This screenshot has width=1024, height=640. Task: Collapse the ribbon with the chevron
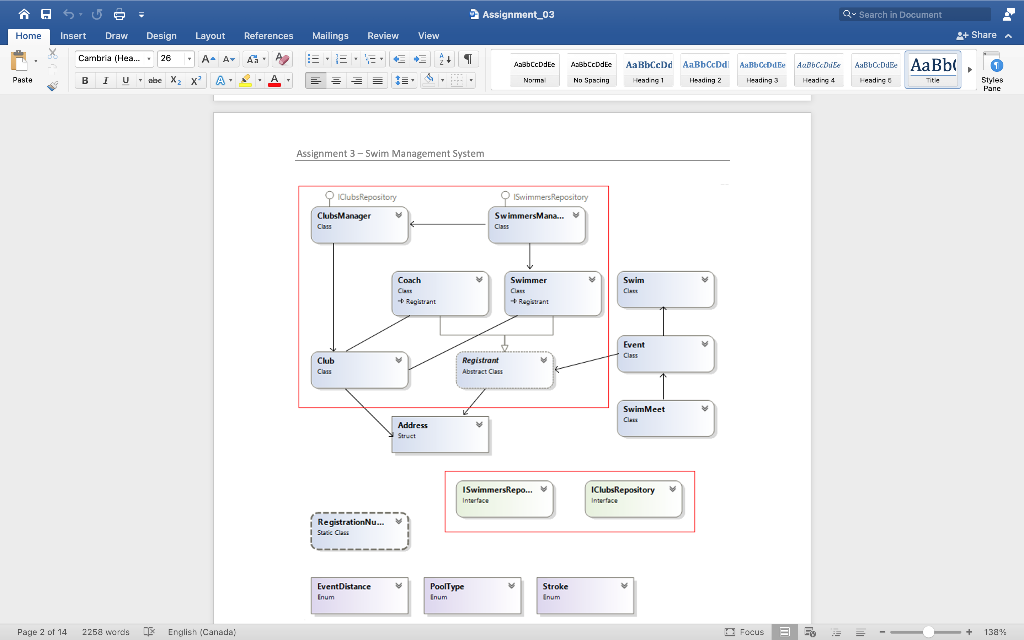(1008, 36)
